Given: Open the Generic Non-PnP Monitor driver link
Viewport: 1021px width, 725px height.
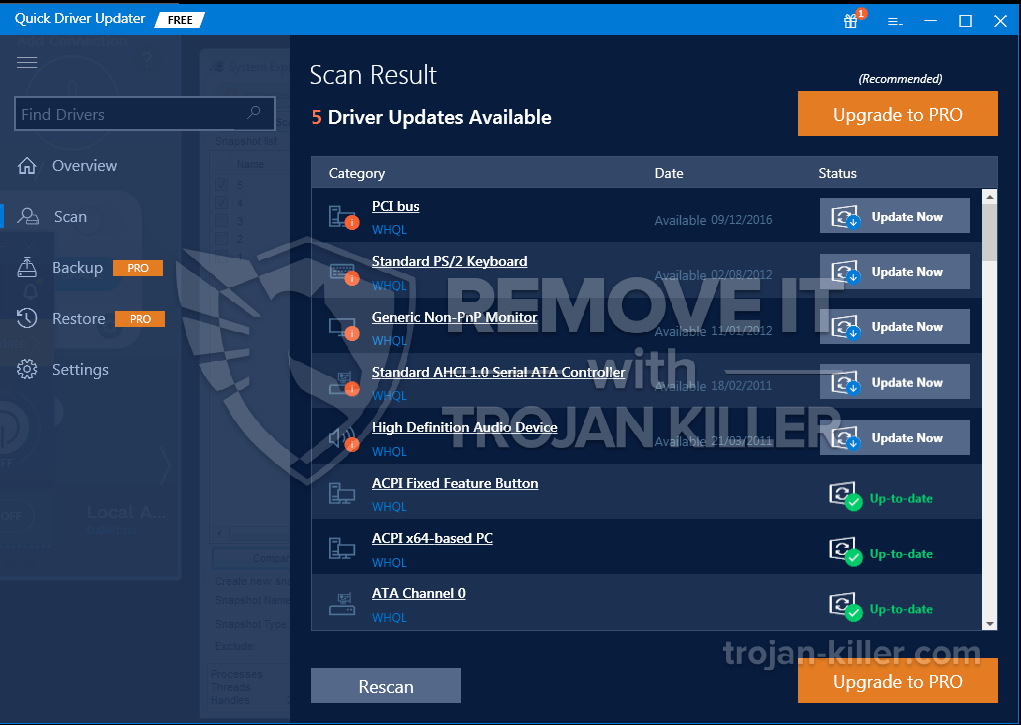Looking at the screenshot, I should pos(455,317).
